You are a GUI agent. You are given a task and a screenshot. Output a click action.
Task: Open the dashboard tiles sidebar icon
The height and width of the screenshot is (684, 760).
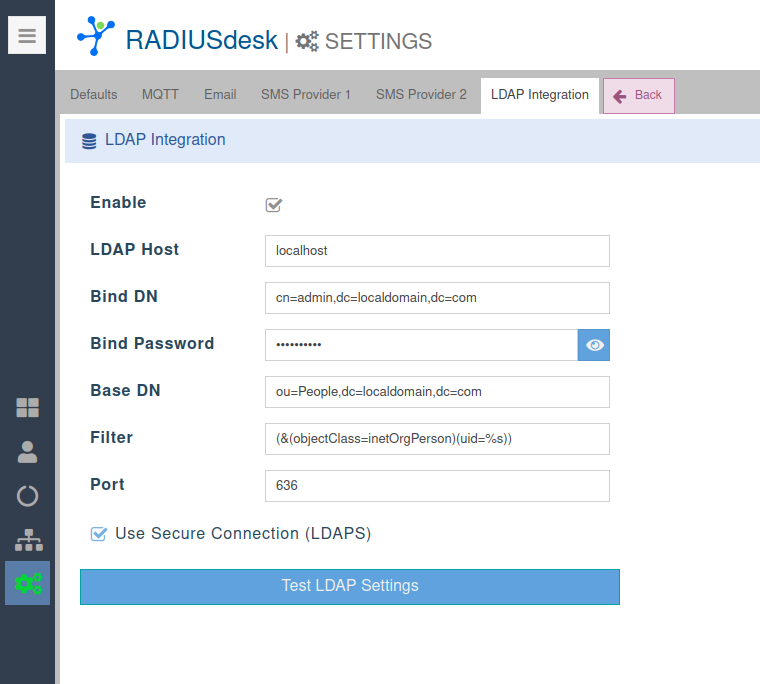[28, 407]
